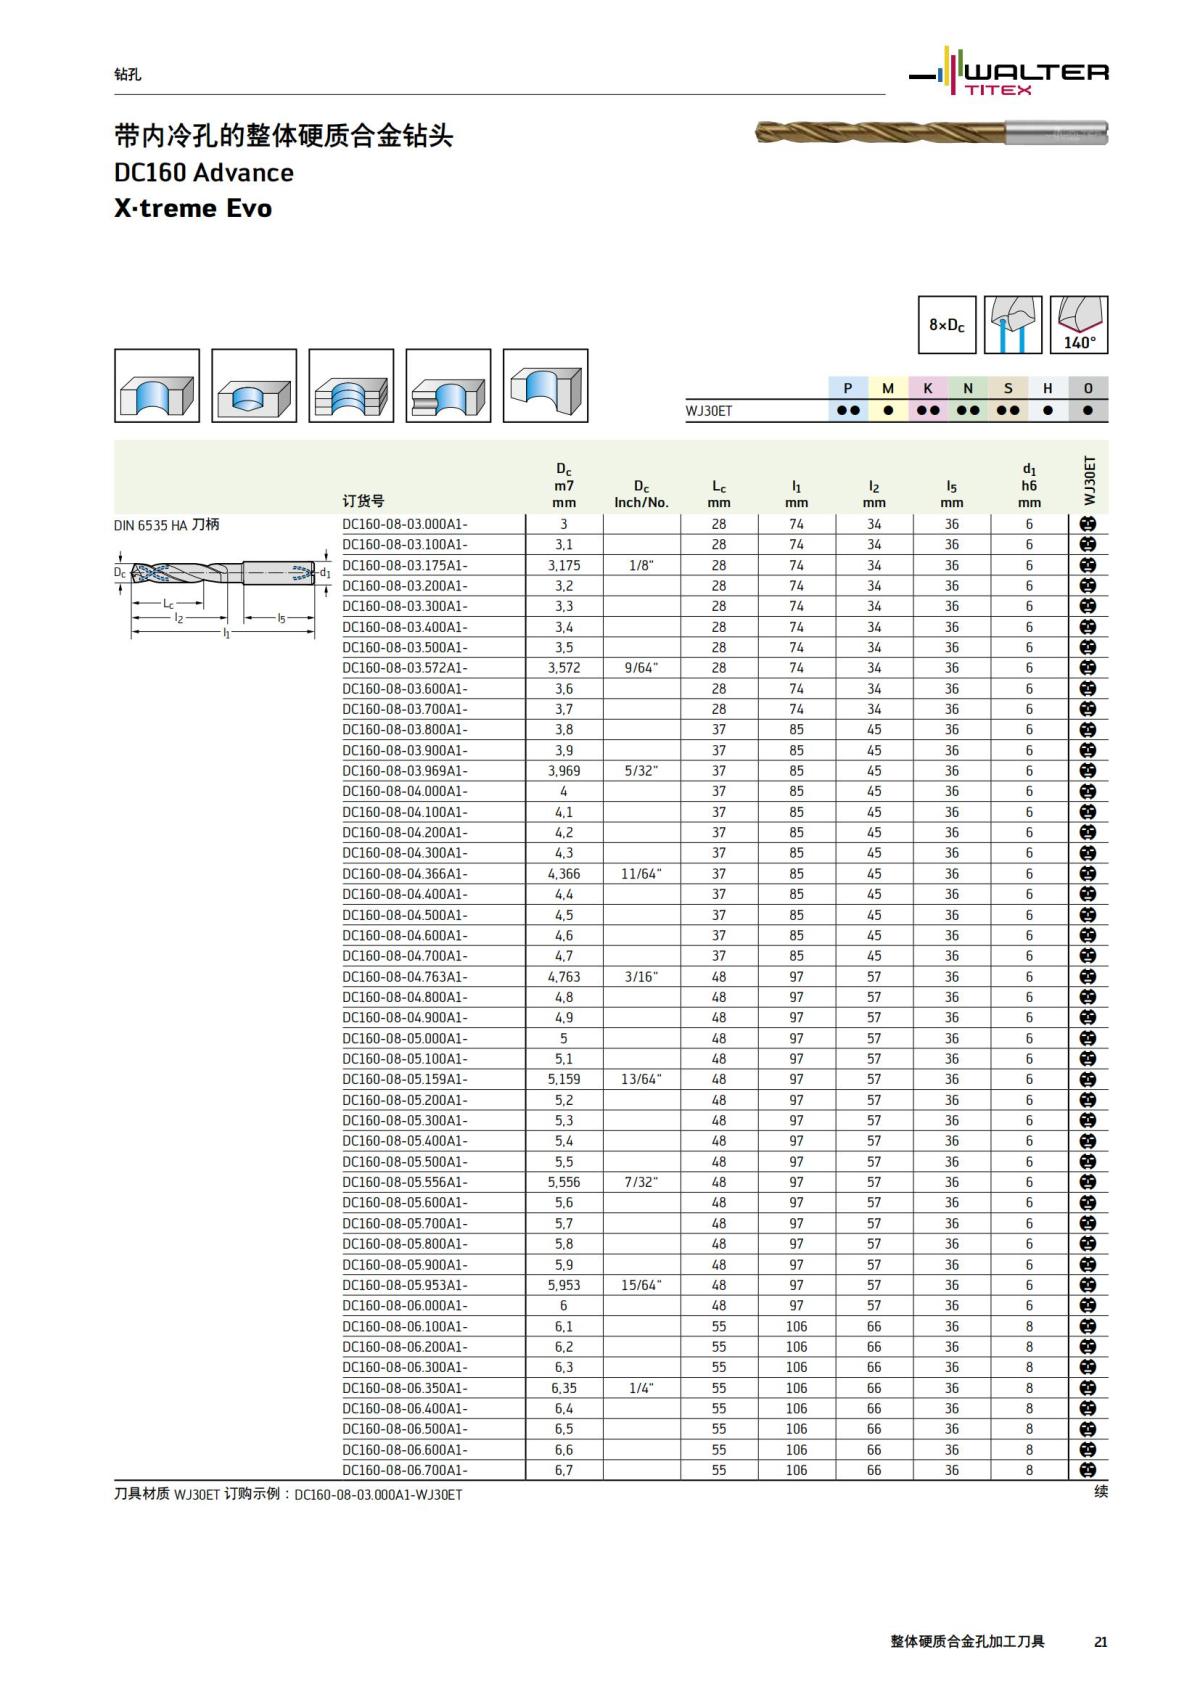
Task: Click the O material group header
Action: (x=1088, y=388)
